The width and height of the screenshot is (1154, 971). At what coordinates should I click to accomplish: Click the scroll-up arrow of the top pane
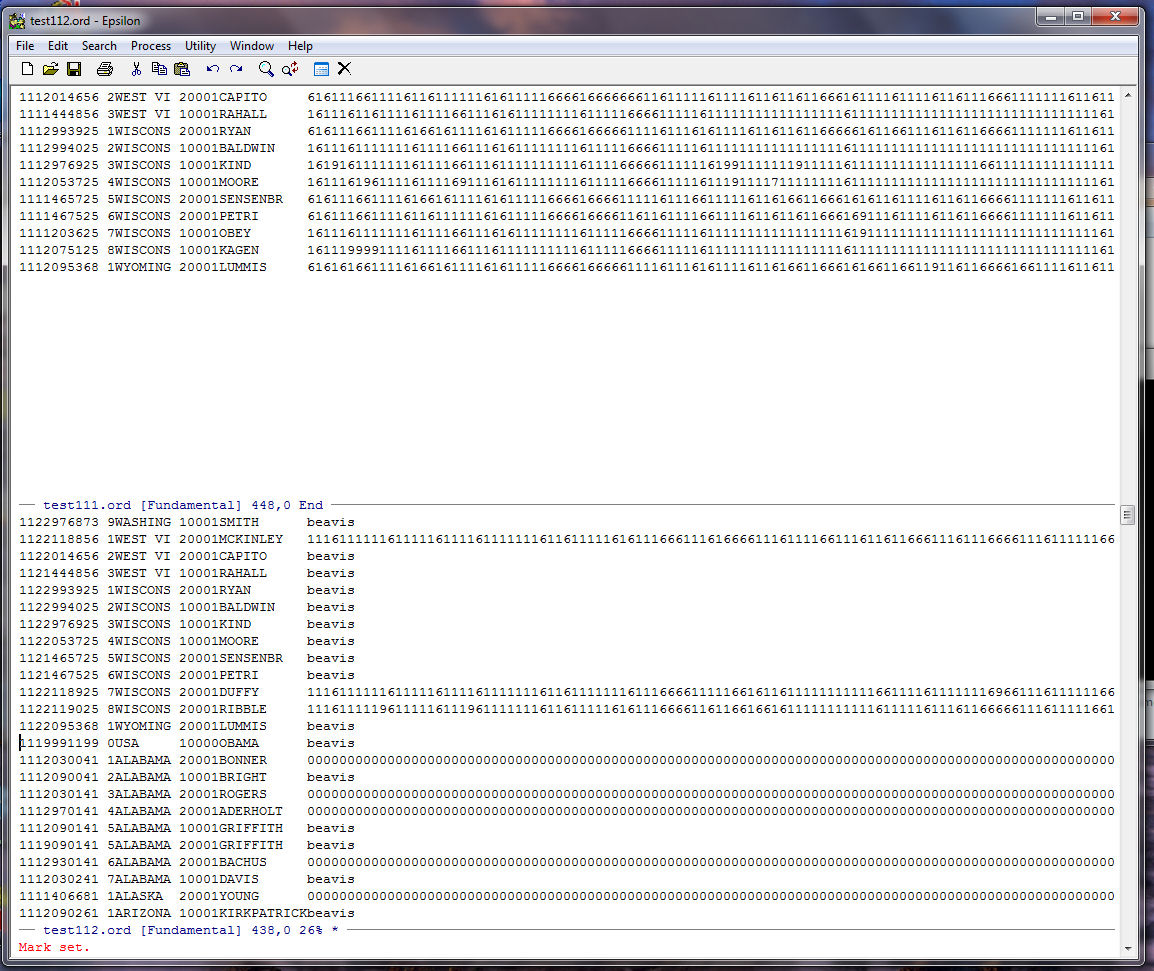(x=1128, y=95)
